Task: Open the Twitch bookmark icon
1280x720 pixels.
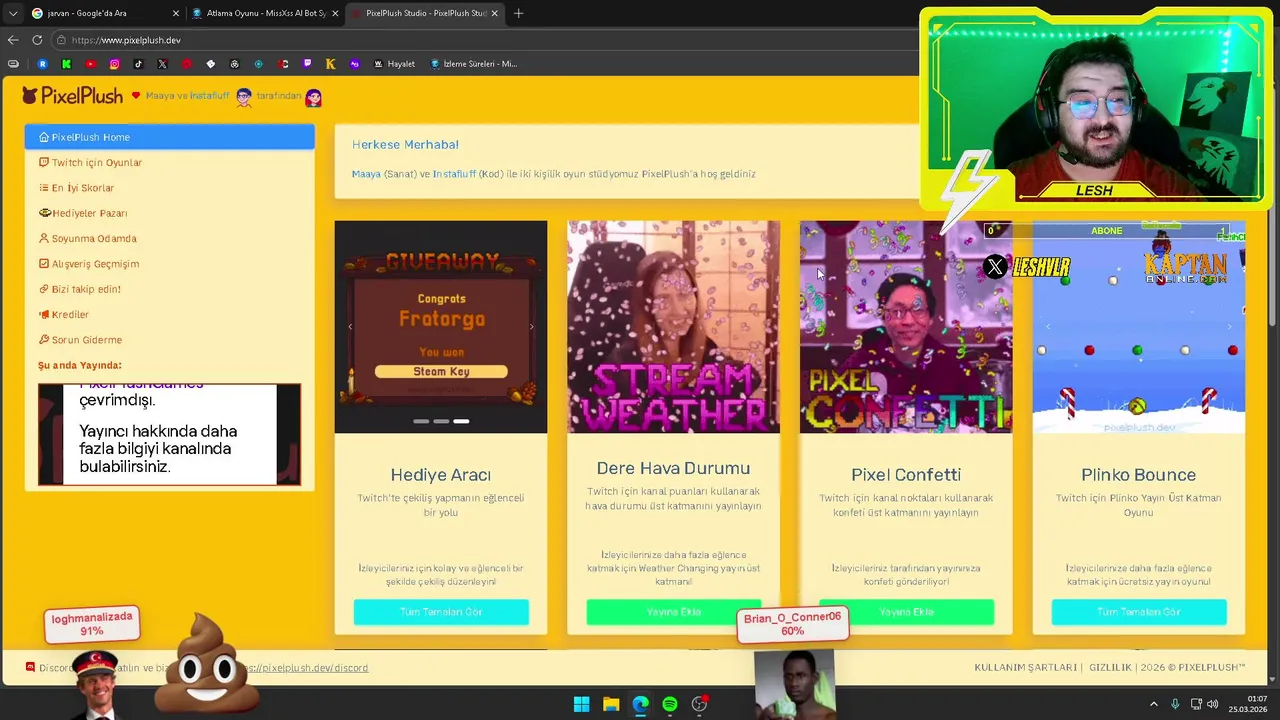Action: pos(306,64)
